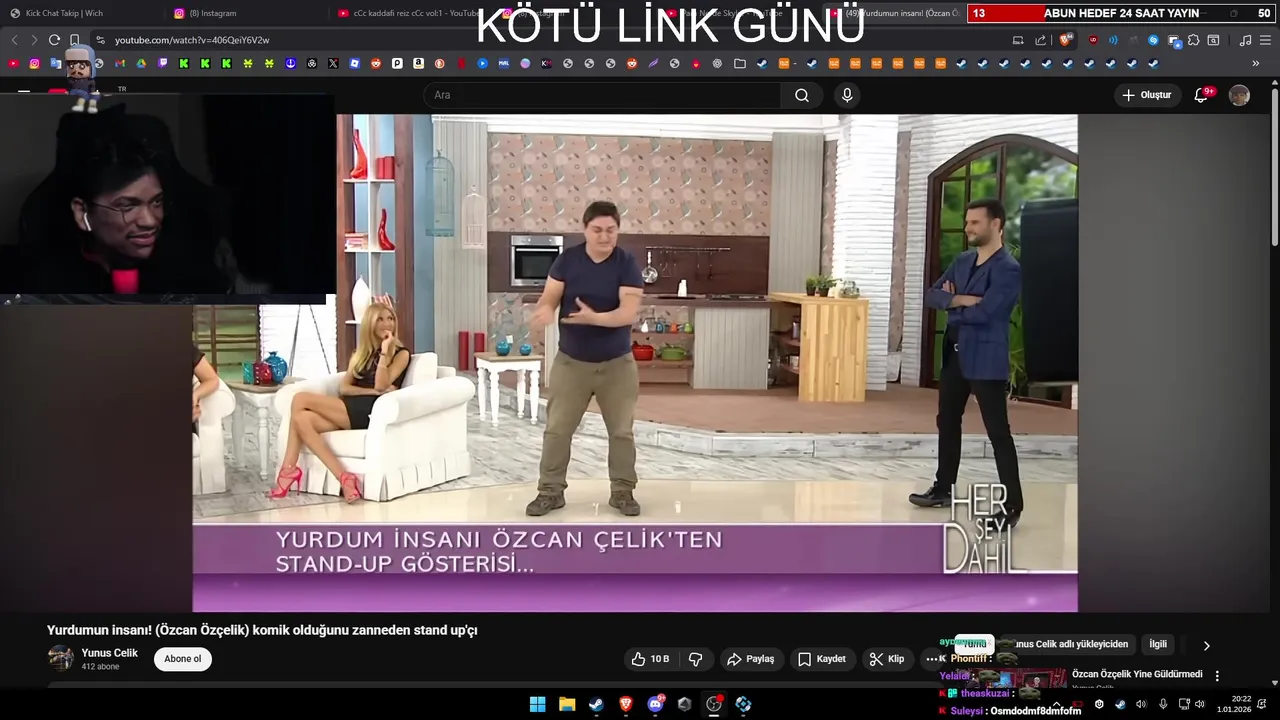This screenshot has width=1280, height=720.
Task: Open the YouTube account avatar menu
Action: [x=1239, y=95]
